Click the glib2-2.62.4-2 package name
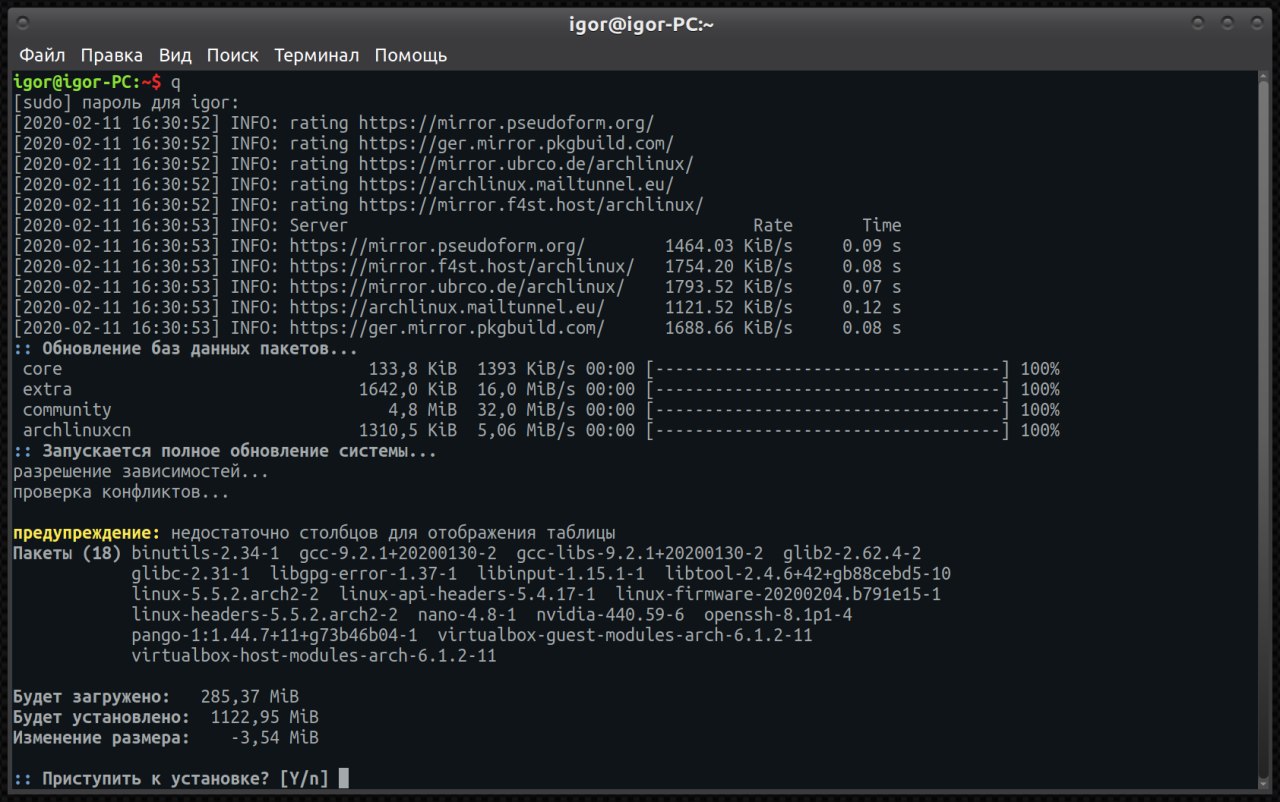 (x=852, y=554)
